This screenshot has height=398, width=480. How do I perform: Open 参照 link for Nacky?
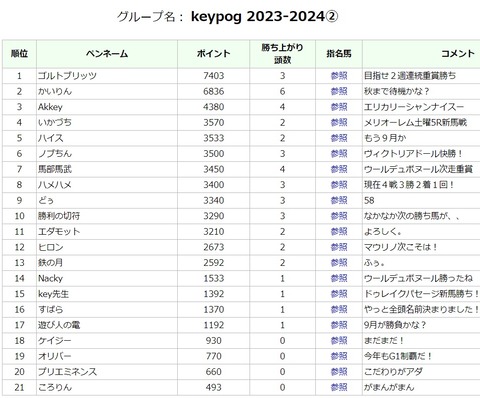[339, 278]
